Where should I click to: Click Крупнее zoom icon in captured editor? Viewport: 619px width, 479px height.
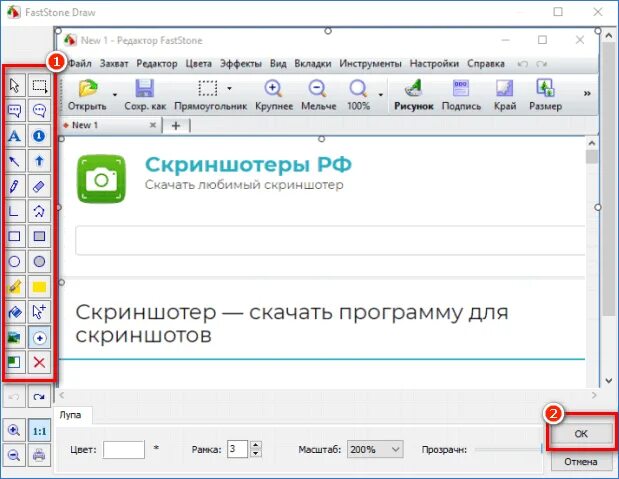point(274,88)
